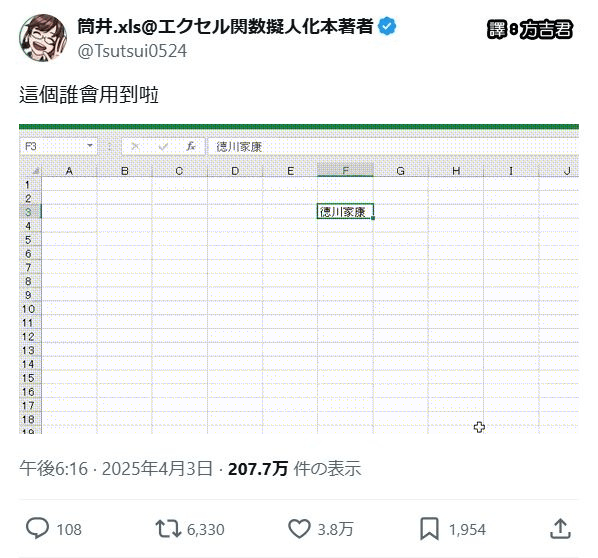The image size is (598, 558).
Task: Select row 18 header
Action: pyautogui.click(x=30, y=419)
